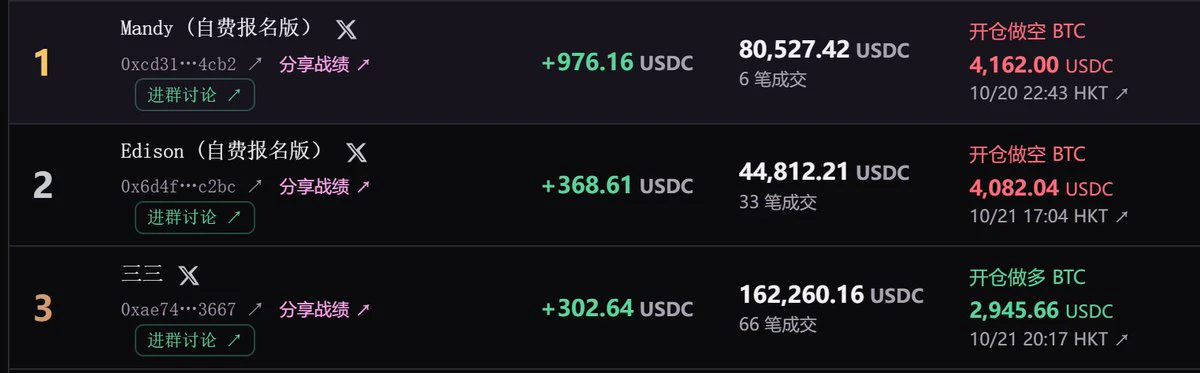1200x373 pixels.
Task: Open 分享战绩 link in 三三's row
Action: [x=324, y=309]
